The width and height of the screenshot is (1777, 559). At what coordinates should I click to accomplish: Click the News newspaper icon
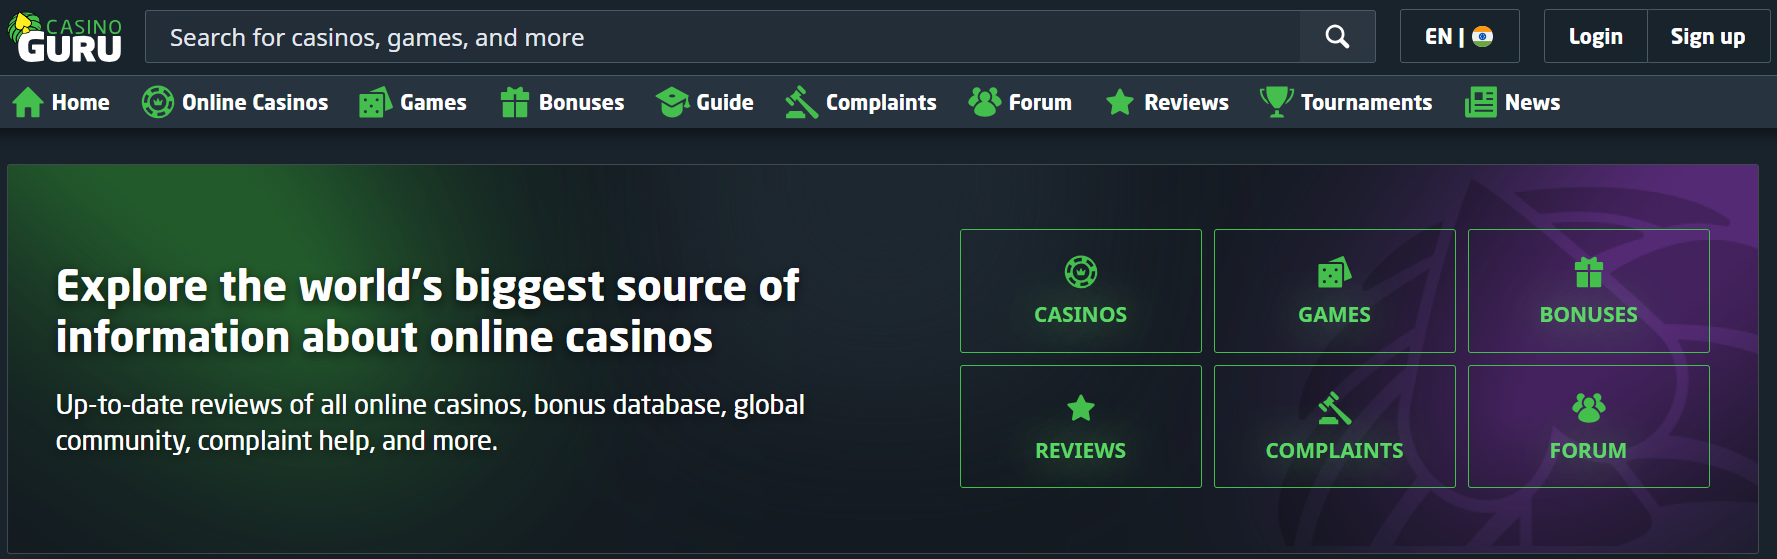(1481, 102)
